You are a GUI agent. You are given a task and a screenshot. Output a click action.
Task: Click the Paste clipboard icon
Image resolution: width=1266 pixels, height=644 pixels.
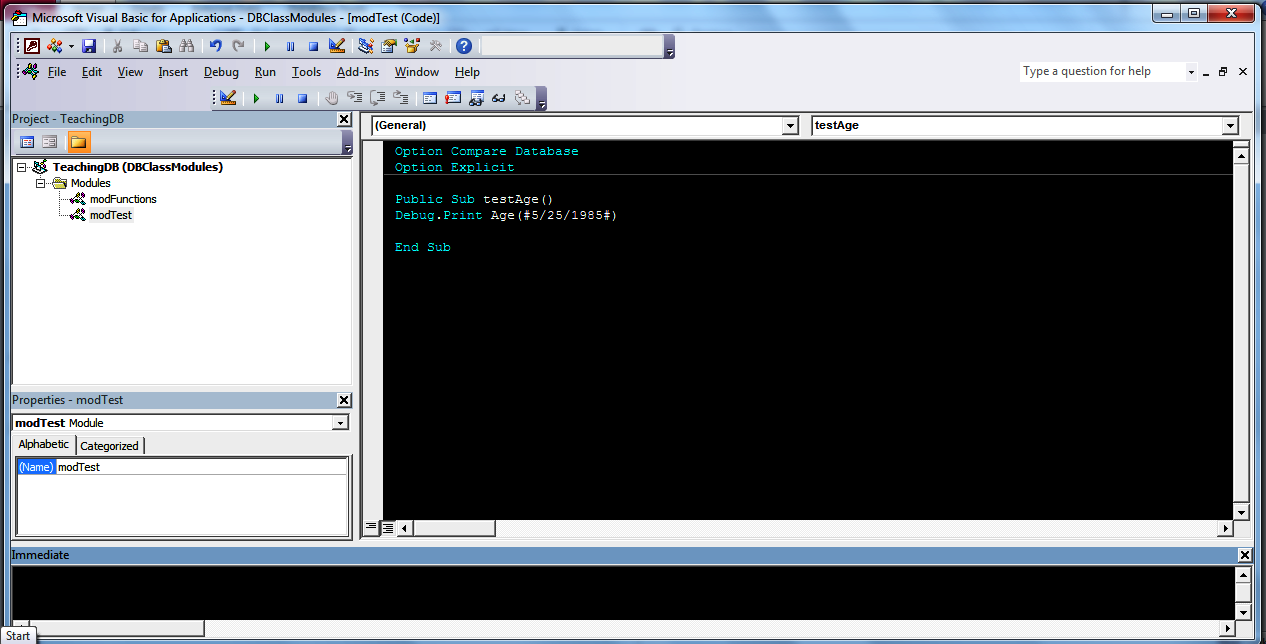[x=163, y=46]
